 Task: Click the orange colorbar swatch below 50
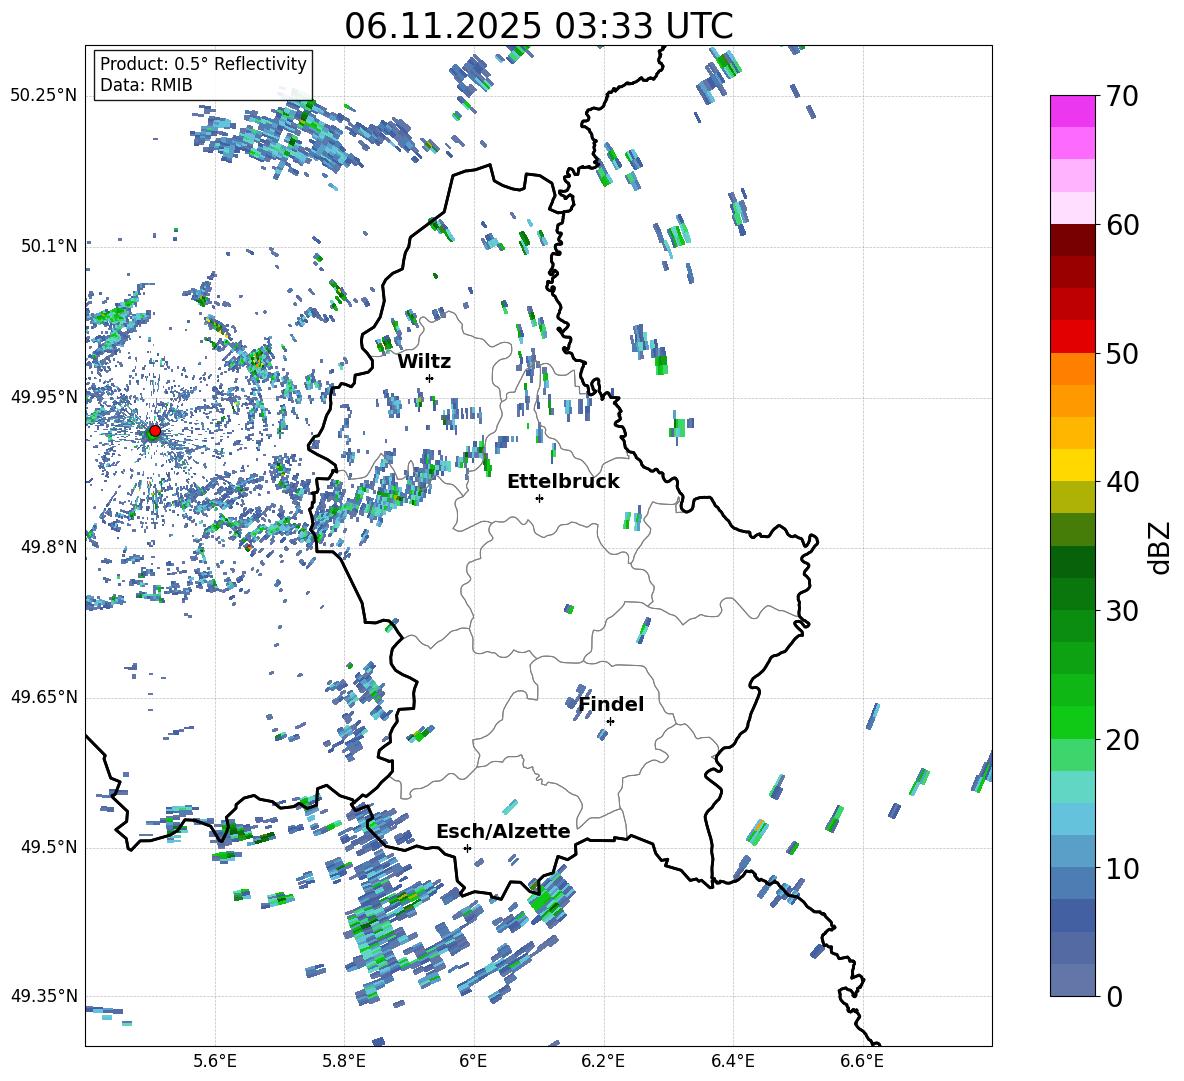[x=1073, y=369]
